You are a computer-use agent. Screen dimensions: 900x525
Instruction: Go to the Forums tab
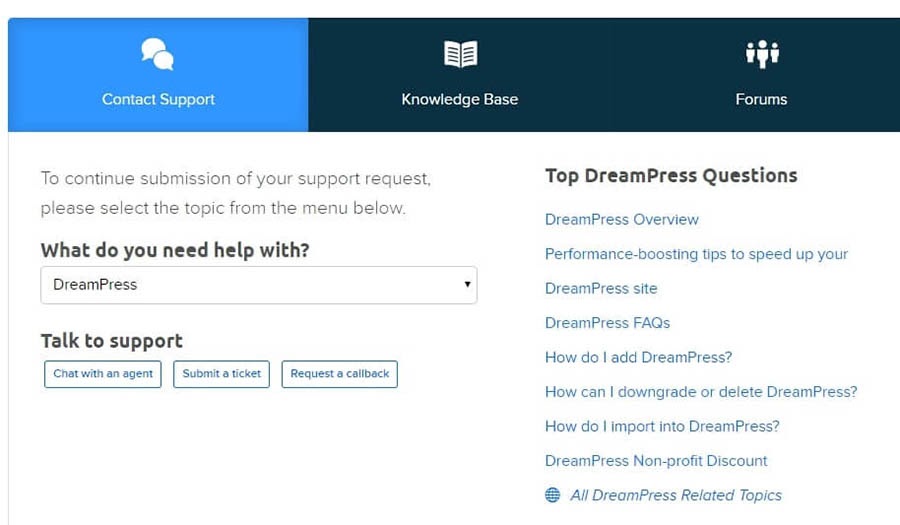coord(761,75)
